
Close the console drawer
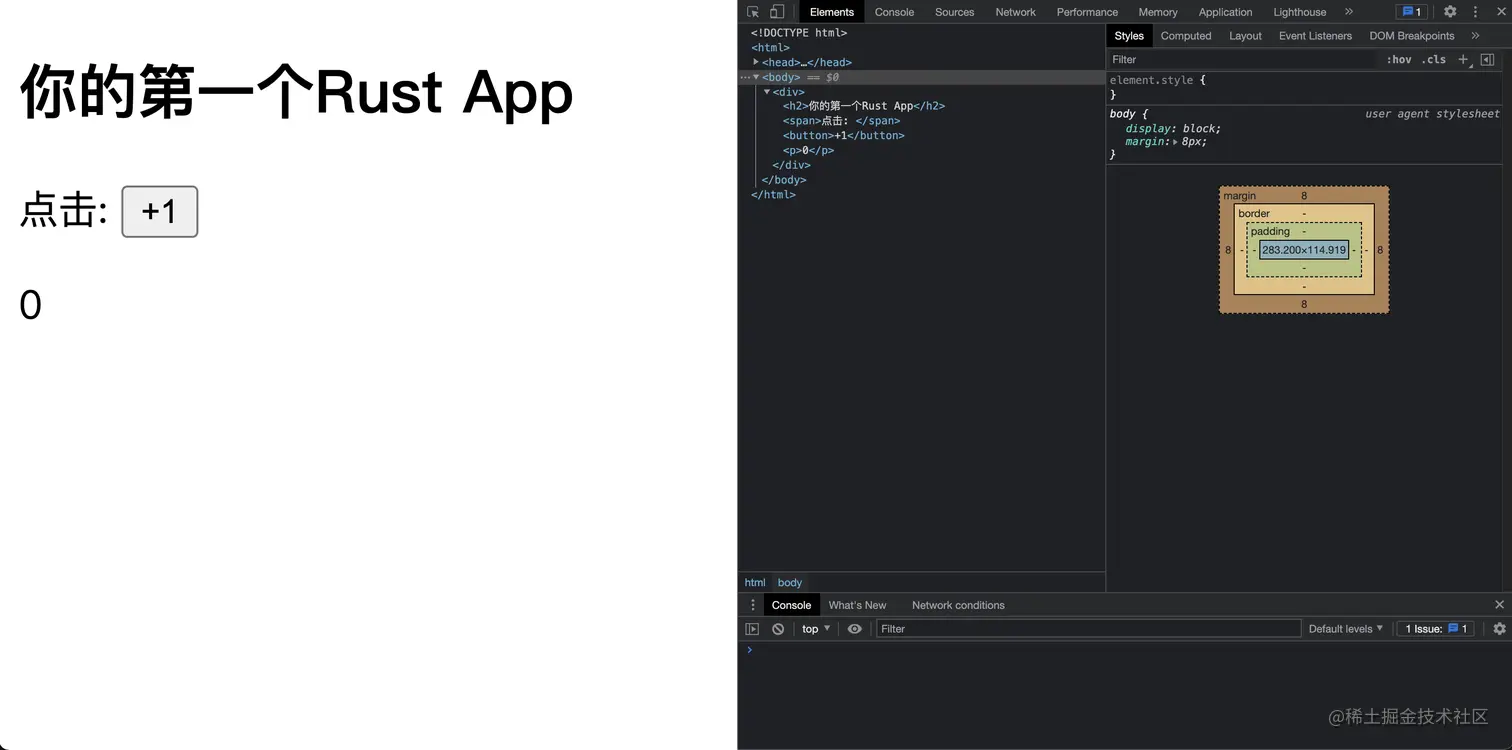pyautogui.click(x=1499, y=605)
